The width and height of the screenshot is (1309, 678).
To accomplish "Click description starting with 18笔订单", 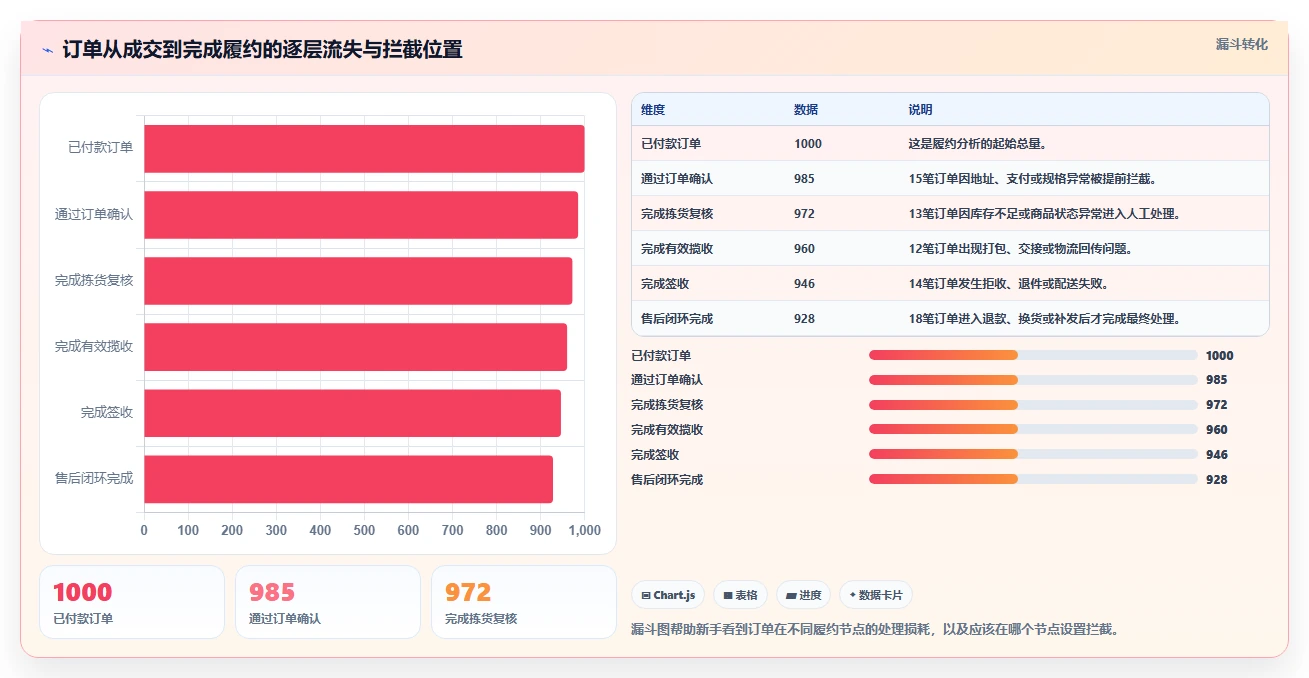I will (x=1044, y=319).
